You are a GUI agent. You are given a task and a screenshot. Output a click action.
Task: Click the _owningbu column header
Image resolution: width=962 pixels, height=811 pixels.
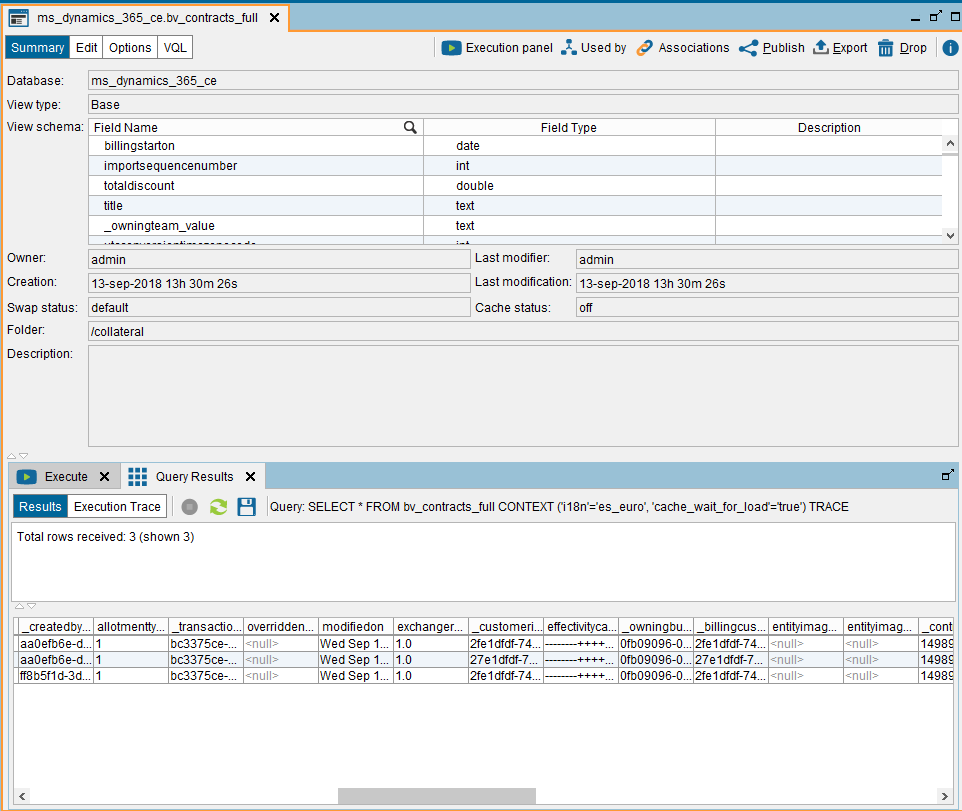(x=656, y=626)
